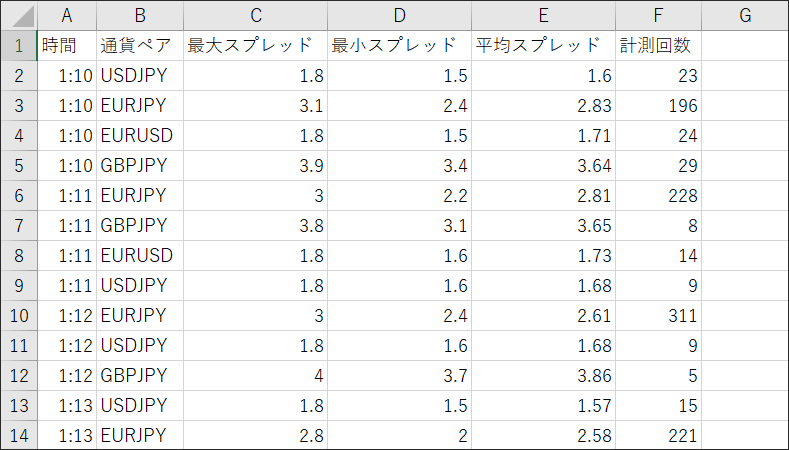Screen dimensions: 789x450
Task: Select cell E12 with value 3.86
Action: 543,376
